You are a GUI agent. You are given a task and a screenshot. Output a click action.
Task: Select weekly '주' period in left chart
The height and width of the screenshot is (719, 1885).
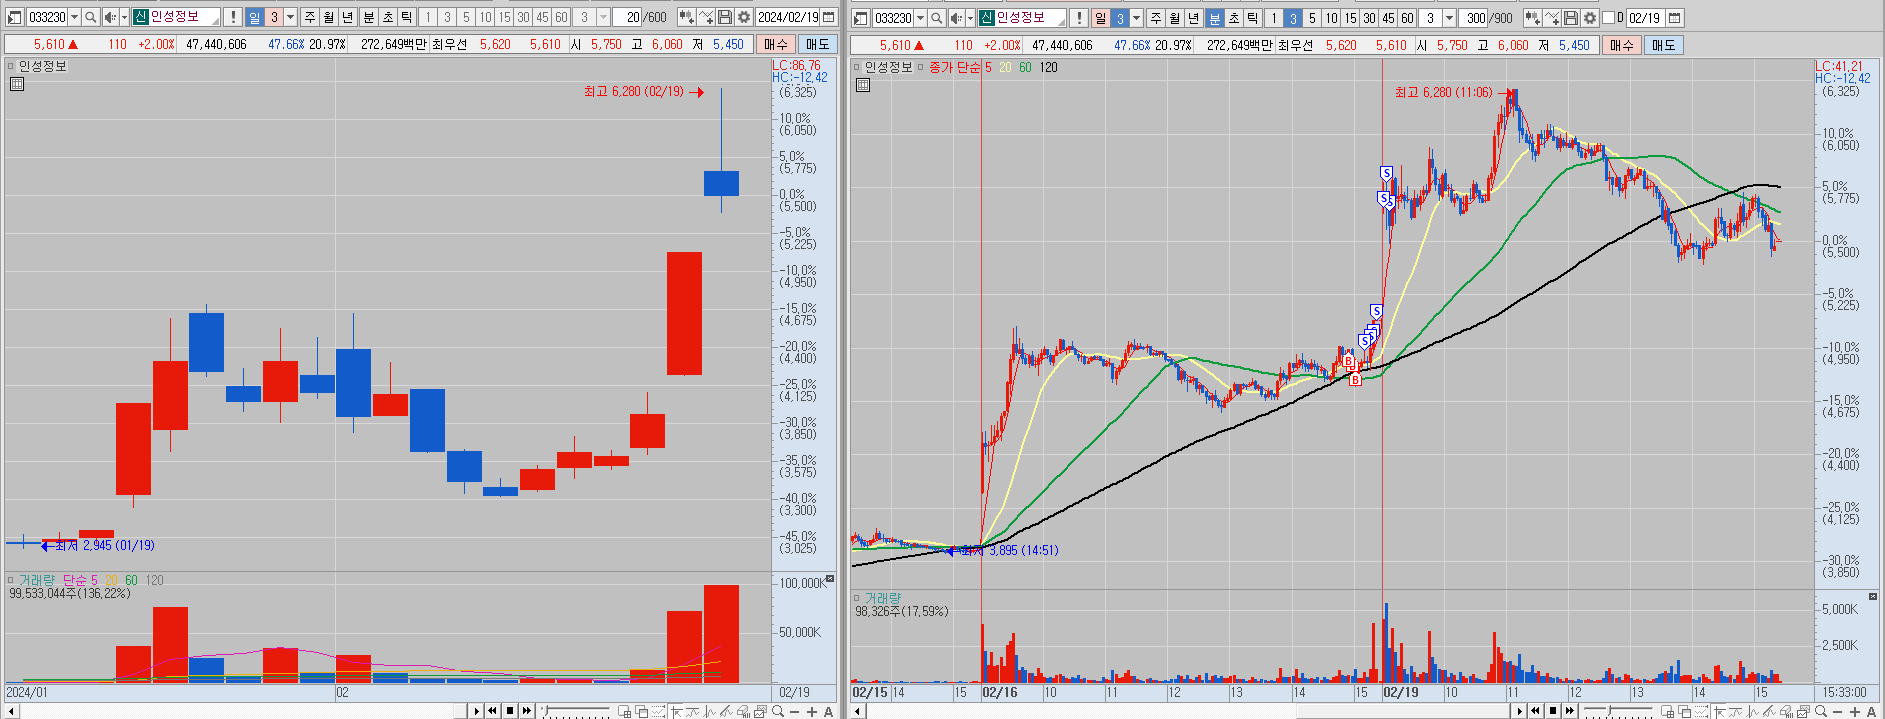(x=310, y=17)
